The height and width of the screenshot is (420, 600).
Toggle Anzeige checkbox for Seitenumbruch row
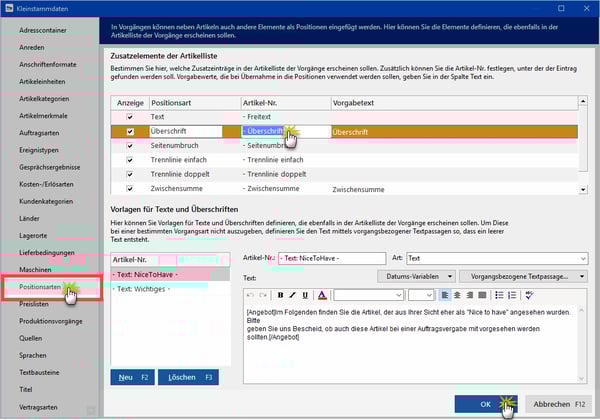(129, 145)
